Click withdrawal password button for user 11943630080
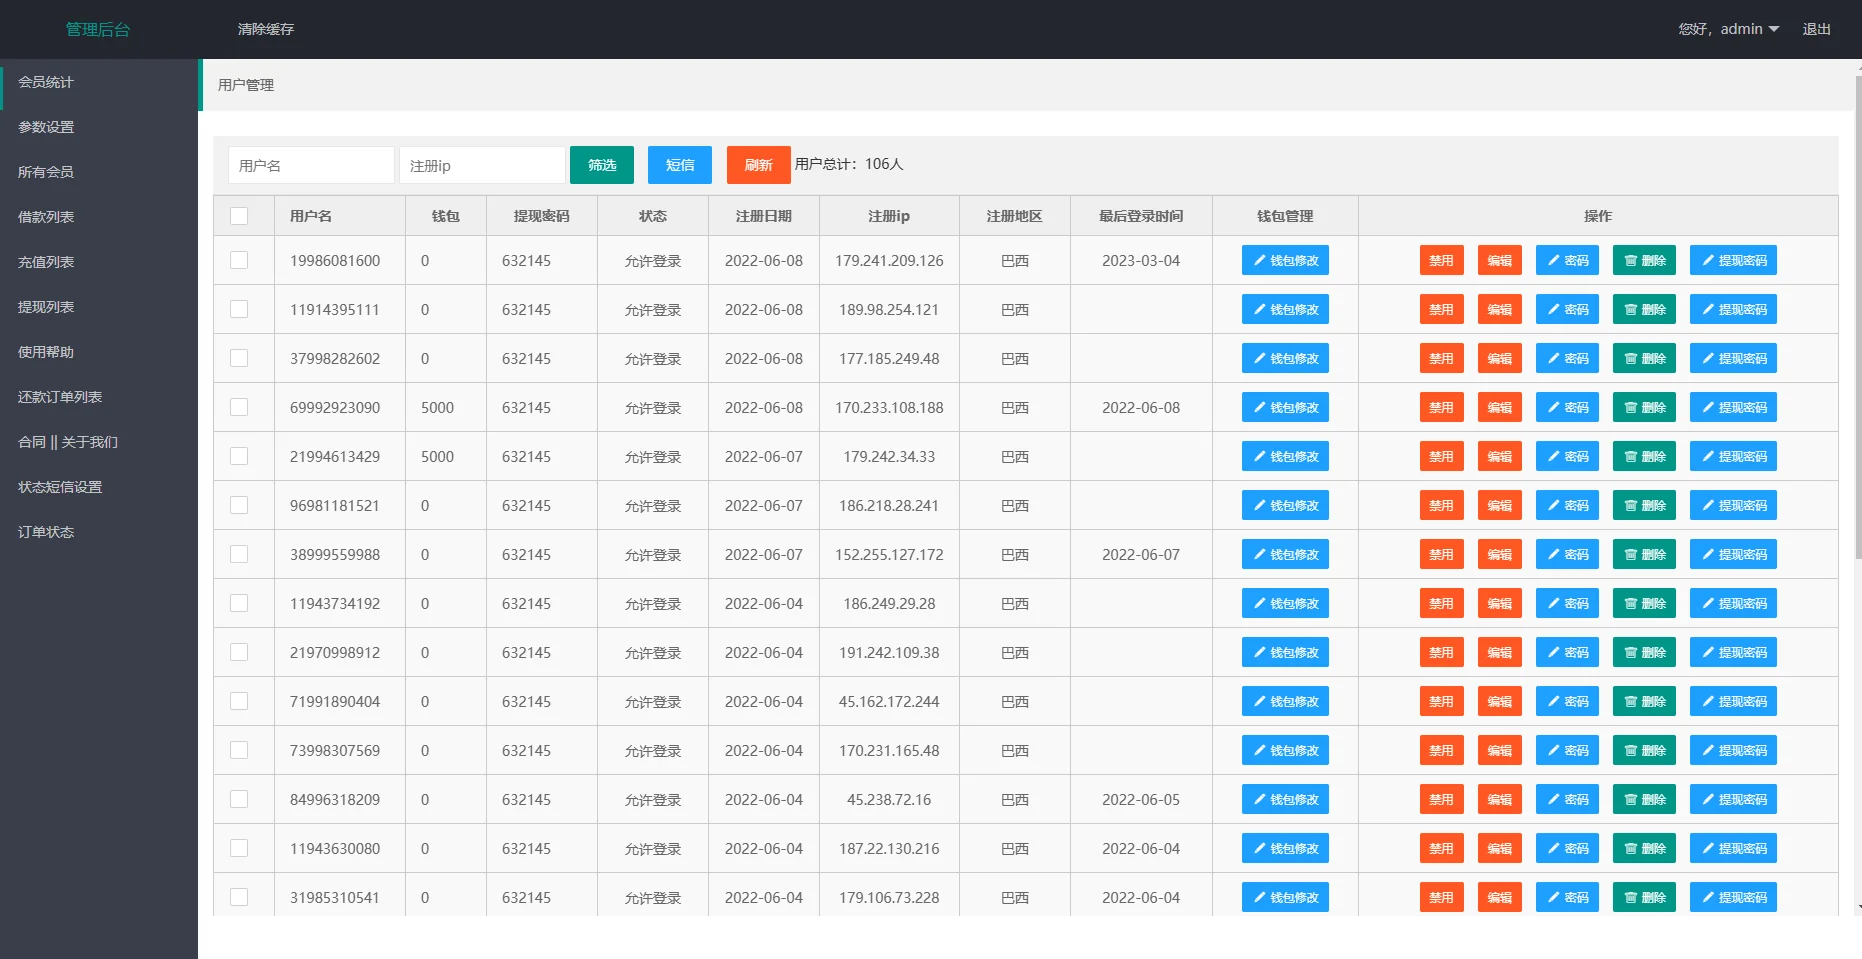 1733,848
